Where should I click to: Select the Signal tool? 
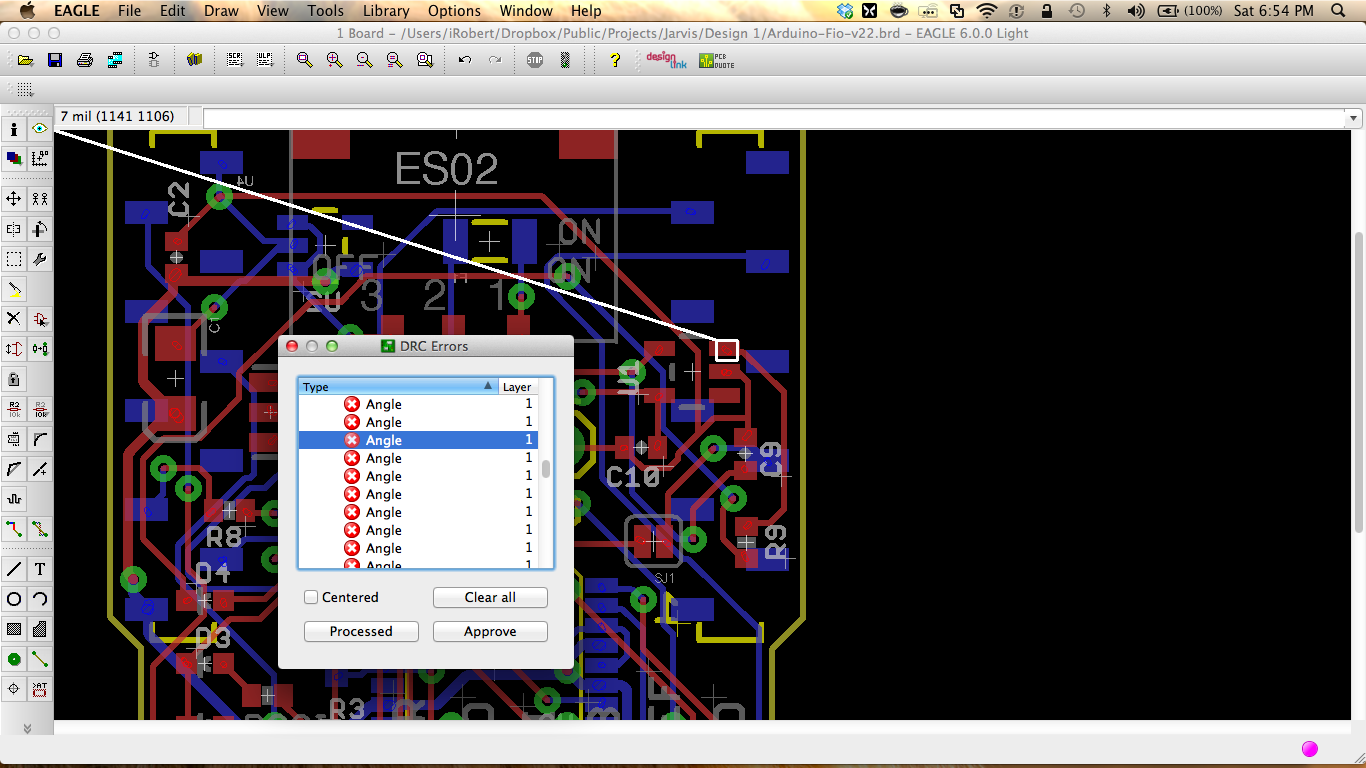point(40,659)
